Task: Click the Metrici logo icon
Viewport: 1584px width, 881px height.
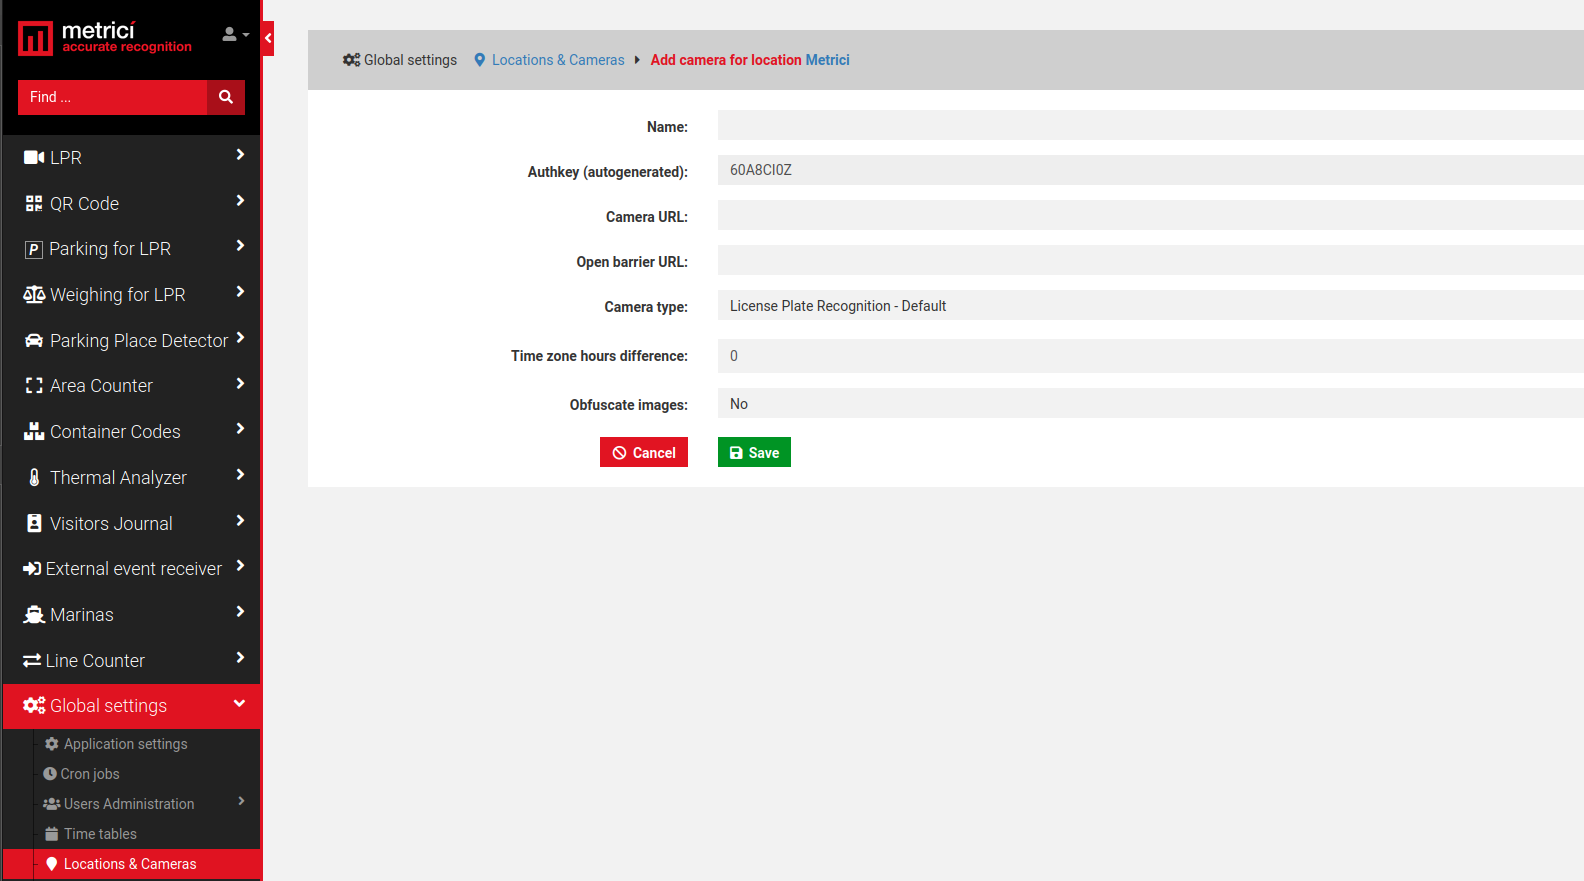Action: [35, 39]
